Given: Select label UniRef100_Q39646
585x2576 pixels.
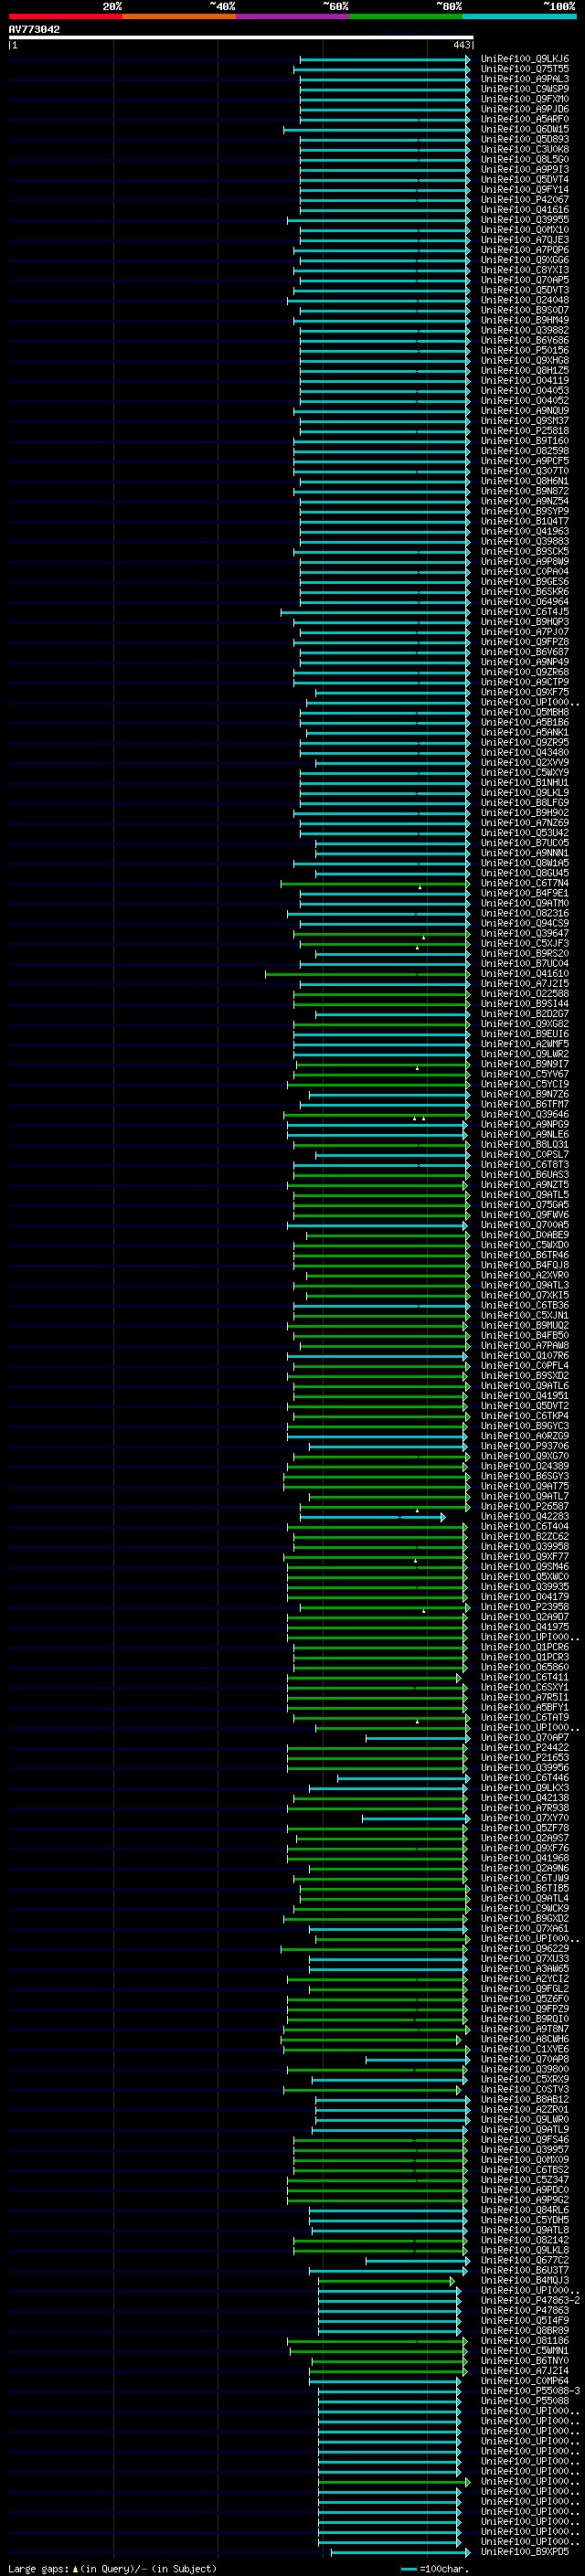Looking at the screenshot, I should tap(525, 1115).
